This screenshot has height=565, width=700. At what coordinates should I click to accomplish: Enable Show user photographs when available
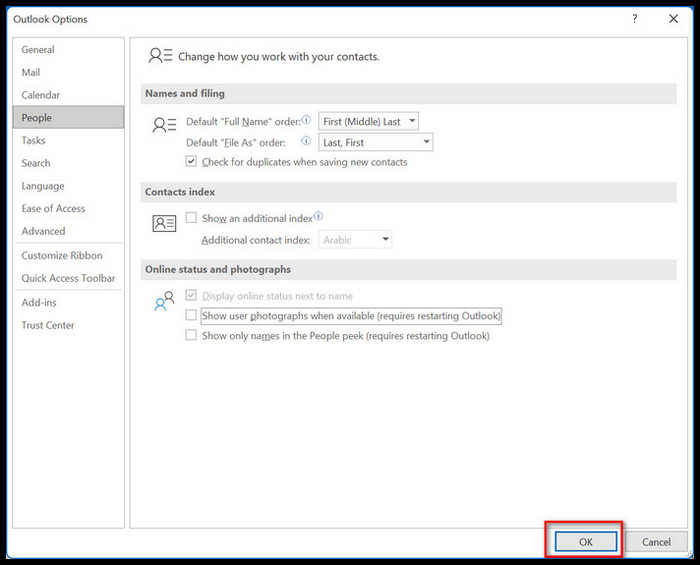tap(191, 315)
